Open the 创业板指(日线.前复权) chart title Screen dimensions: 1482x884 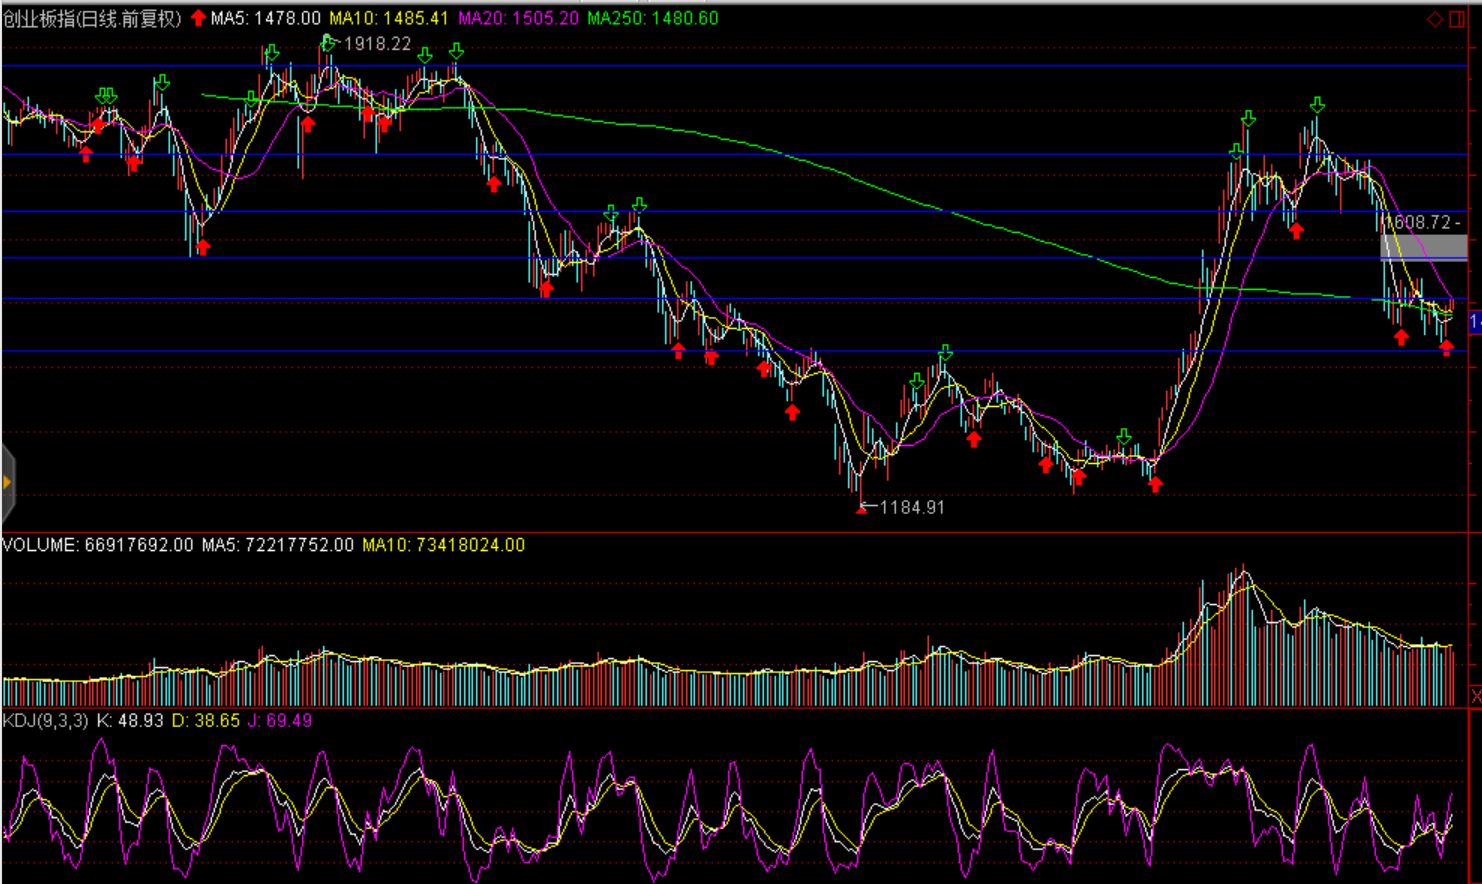(x=92, y=18)
